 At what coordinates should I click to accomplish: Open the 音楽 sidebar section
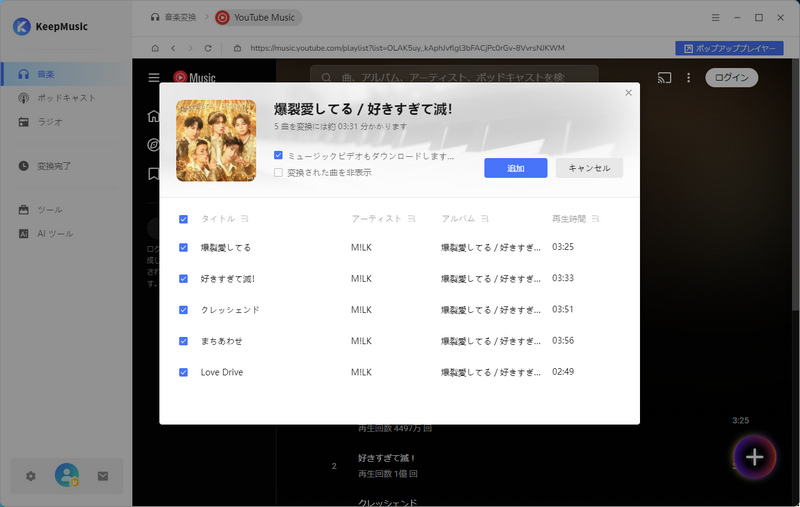[66, 74]
